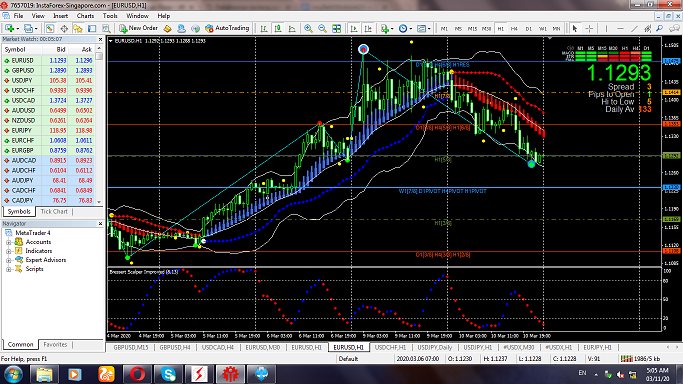Open the Templates dropdown

(423, 28)
